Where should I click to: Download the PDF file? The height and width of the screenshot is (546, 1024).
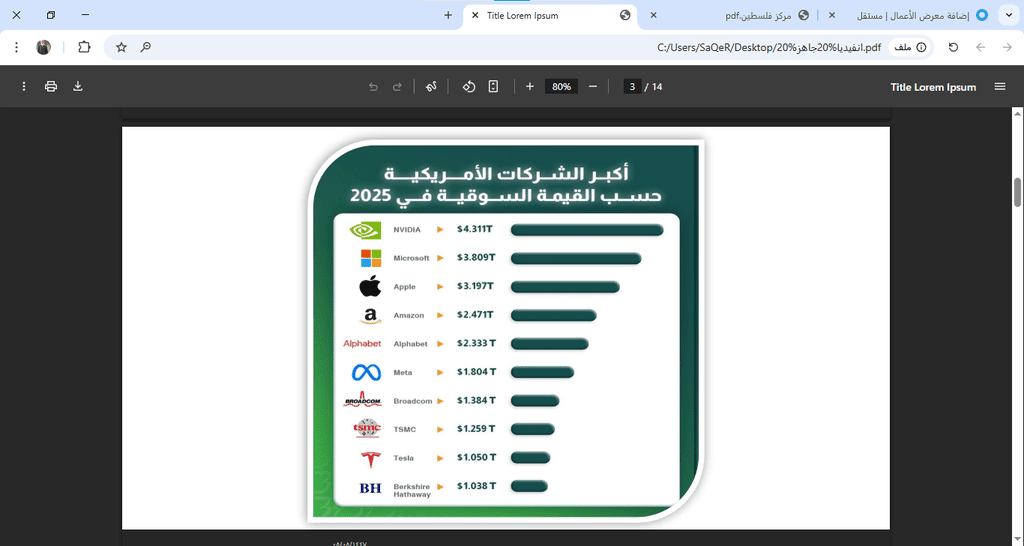78,86
